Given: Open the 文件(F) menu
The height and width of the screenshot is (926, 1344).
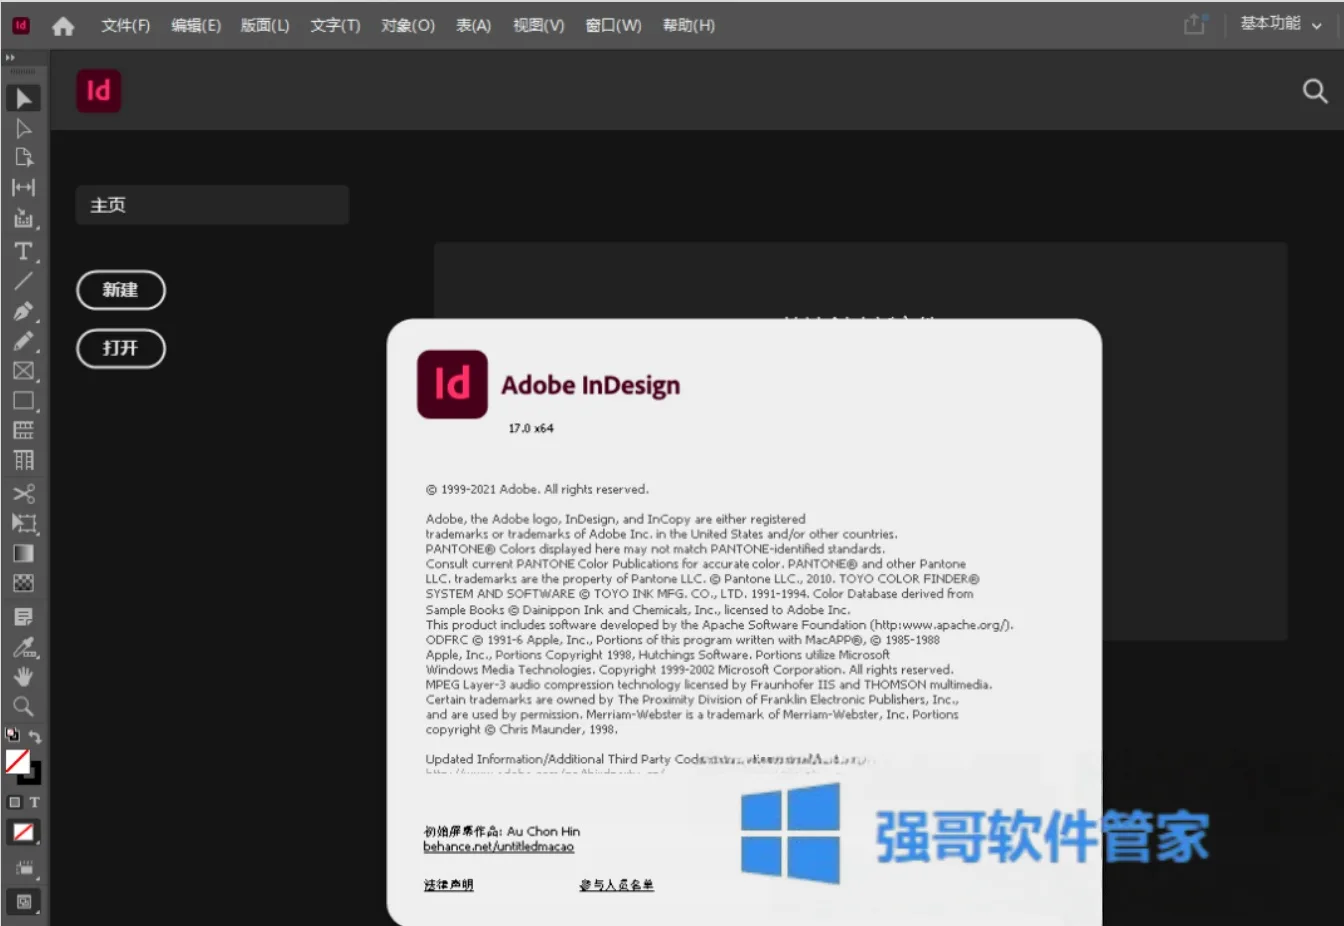Looking at the screenshot, I should (x=125, y=26).
